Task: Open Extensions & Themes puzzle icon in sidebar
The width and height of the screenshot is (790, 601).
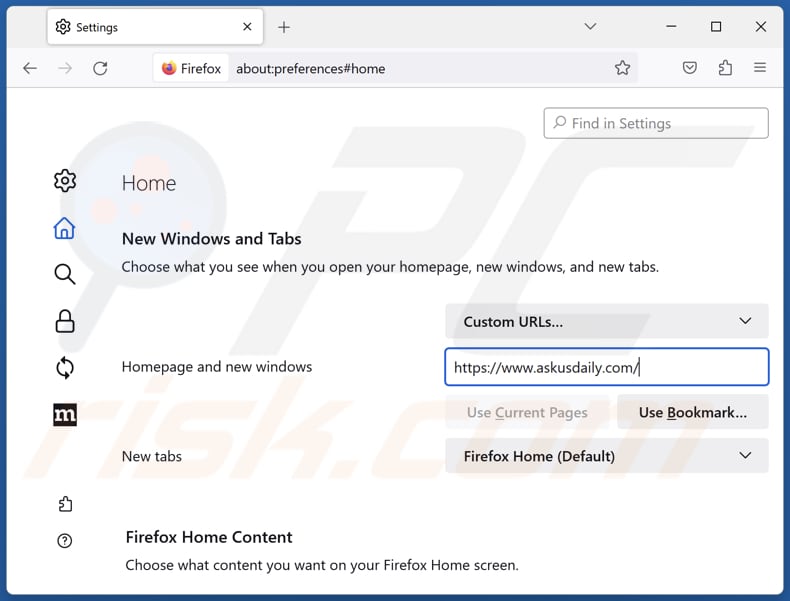Action: click(x=65, y=504)
